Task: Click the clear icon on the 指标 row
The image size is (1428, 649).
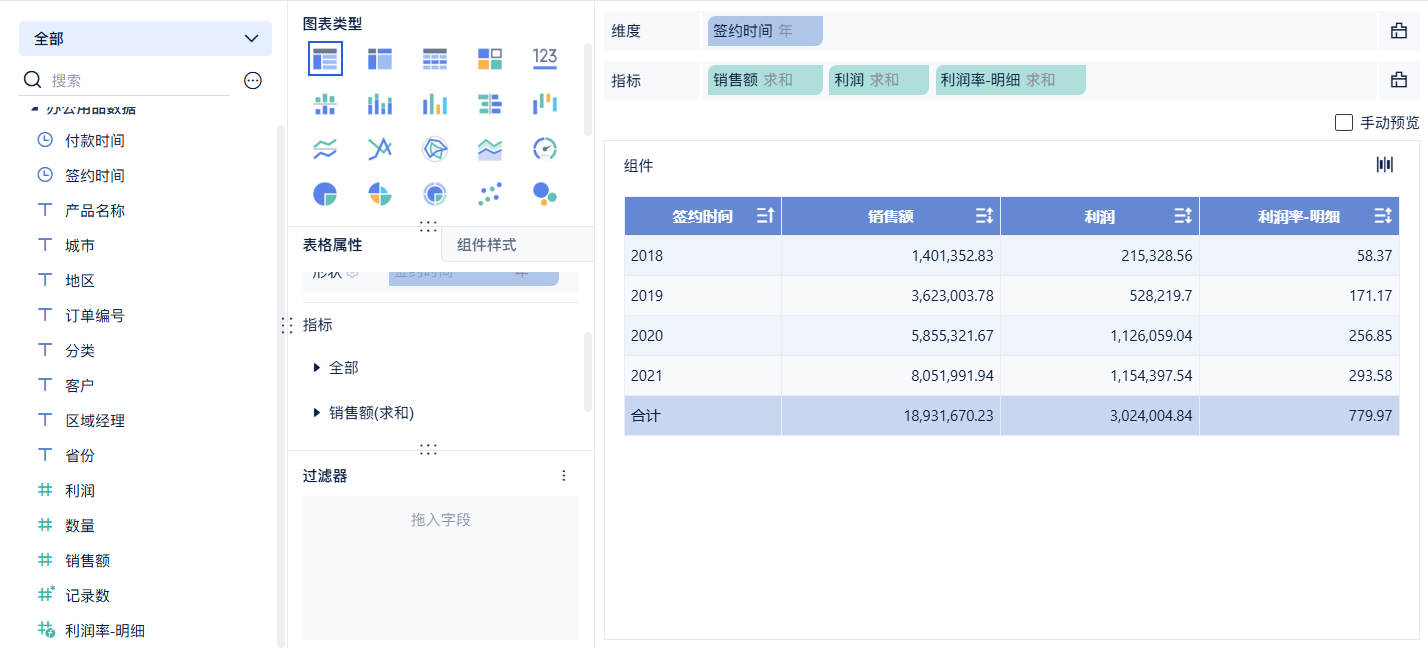Action: coord(1399,80)
